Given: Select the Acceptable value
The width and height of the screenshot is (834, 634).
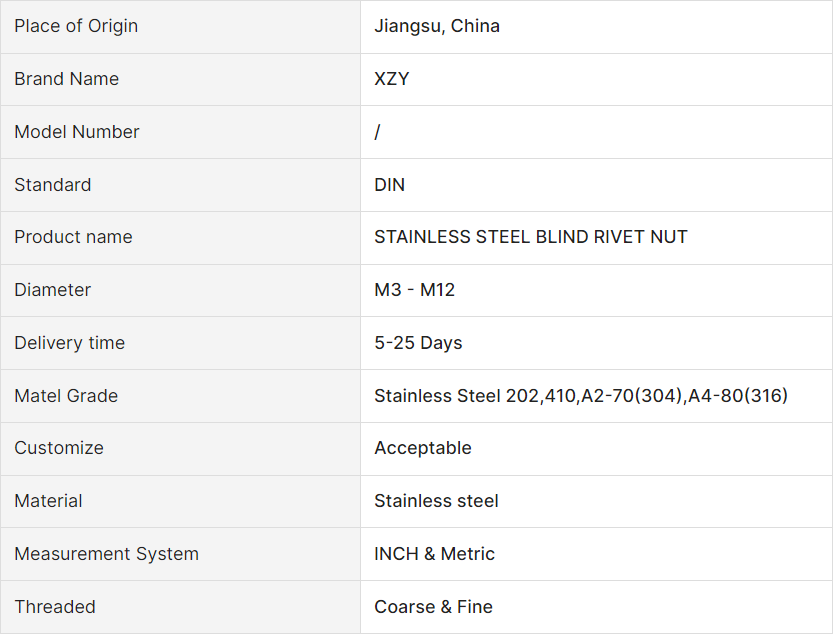Looking at the screenshot, I should [x=423, y=448].
